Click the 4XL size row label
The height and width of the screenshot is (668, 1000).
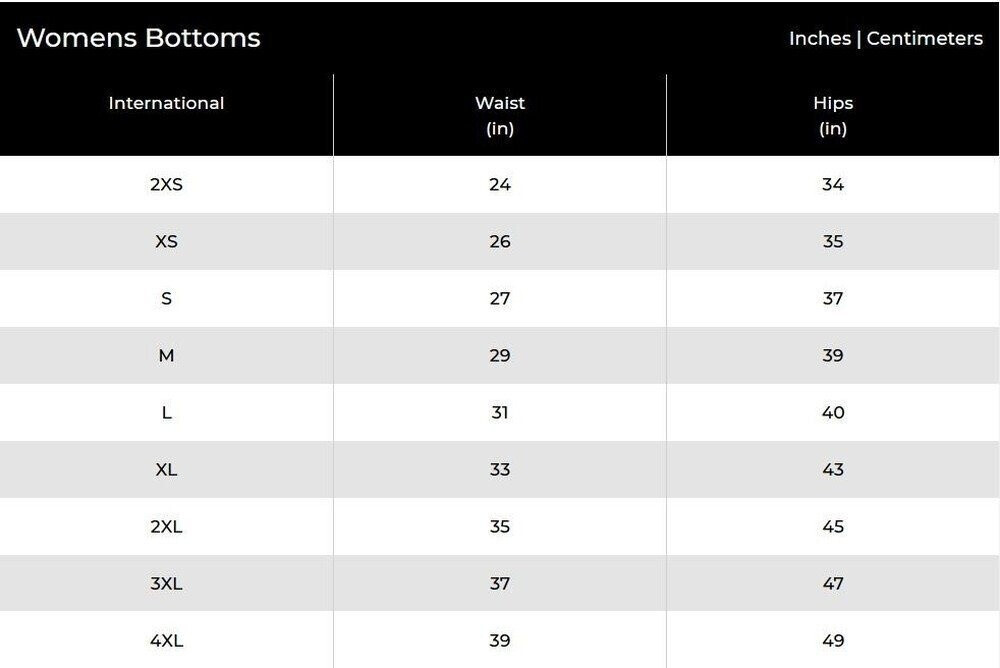click(166, 640)
